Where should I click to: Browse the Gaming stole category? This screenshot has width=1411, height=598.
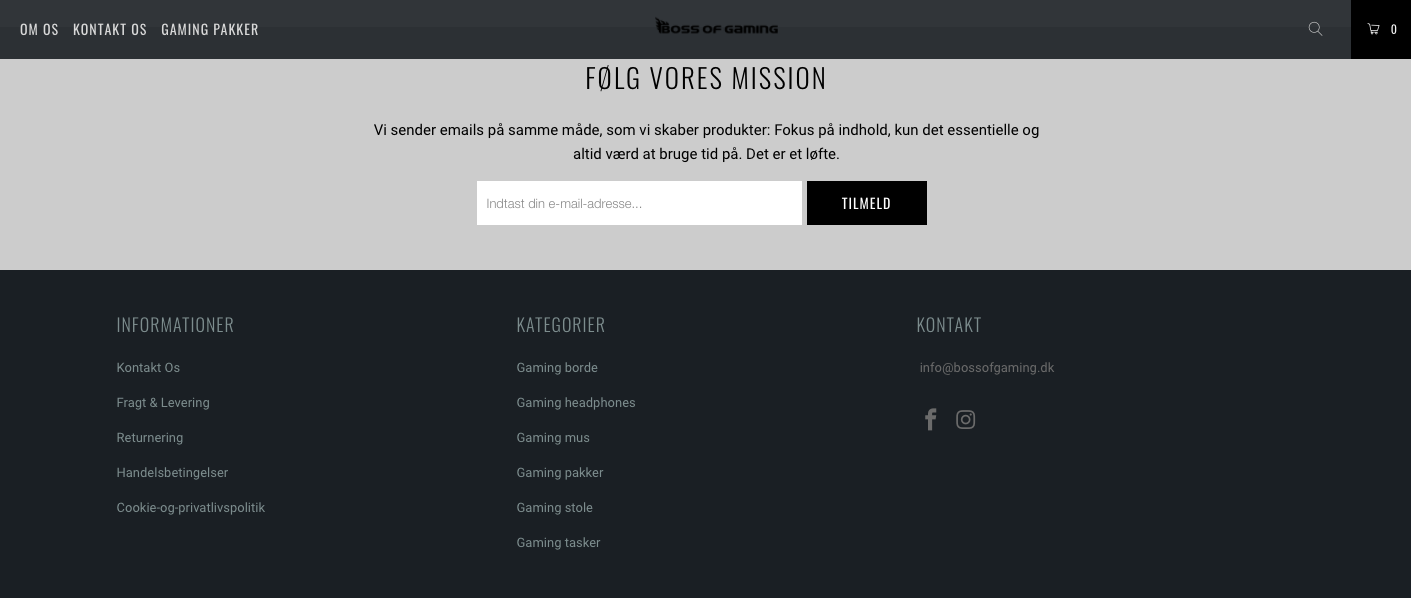click(x=555, y=508)
